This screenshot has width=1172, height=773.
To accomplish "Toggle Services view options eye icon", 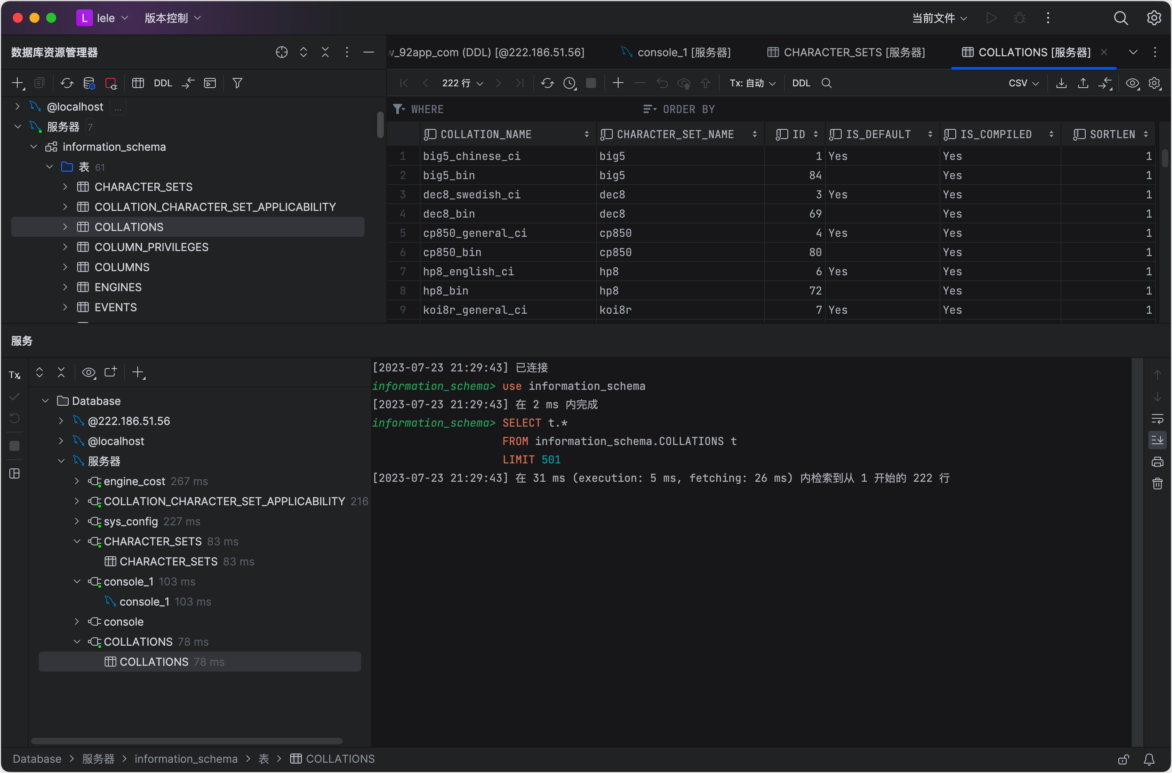I will click(x=89, y=372).
